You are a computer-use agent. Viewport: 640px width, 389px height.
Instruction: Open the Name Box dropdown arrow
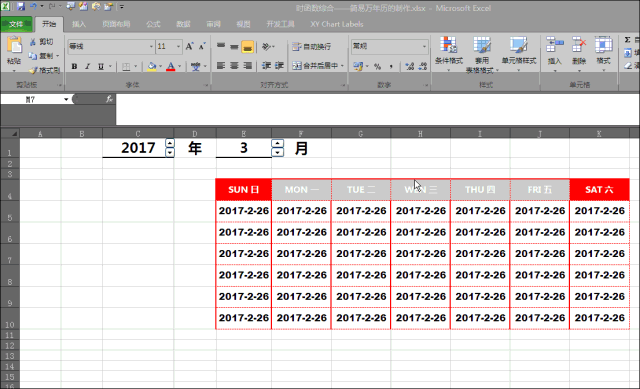66,99
